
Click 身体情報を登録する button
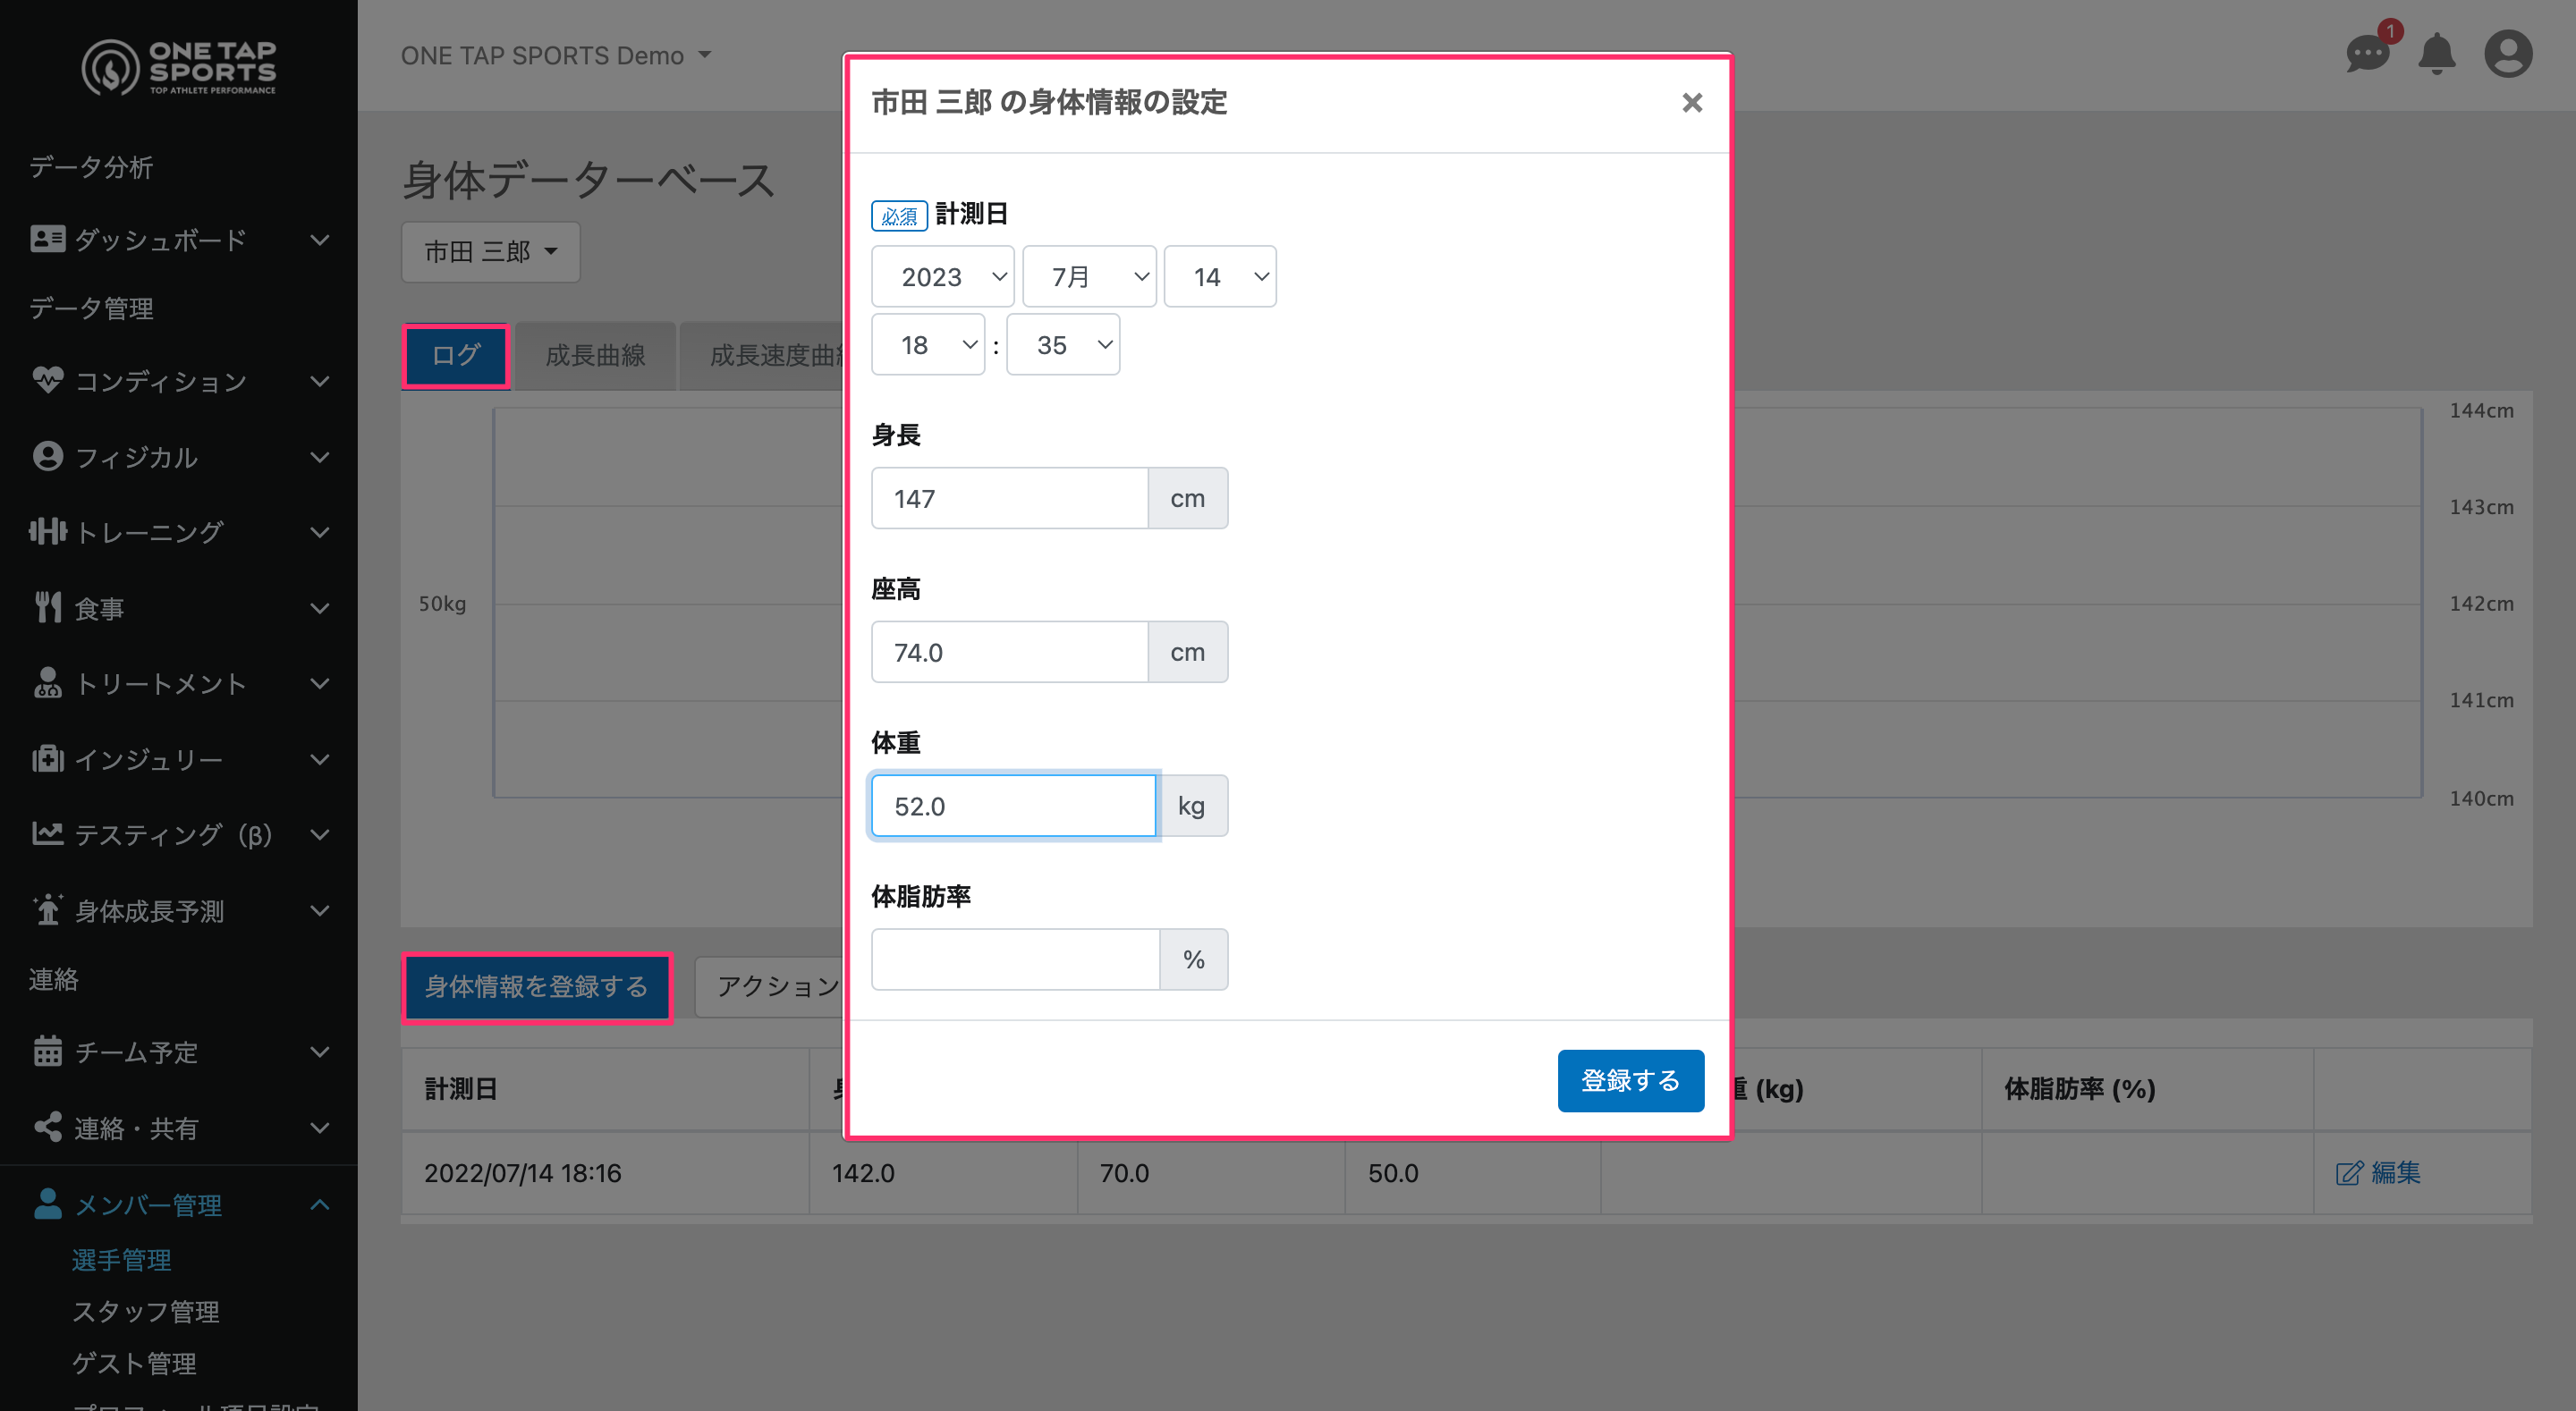point(537,987)
